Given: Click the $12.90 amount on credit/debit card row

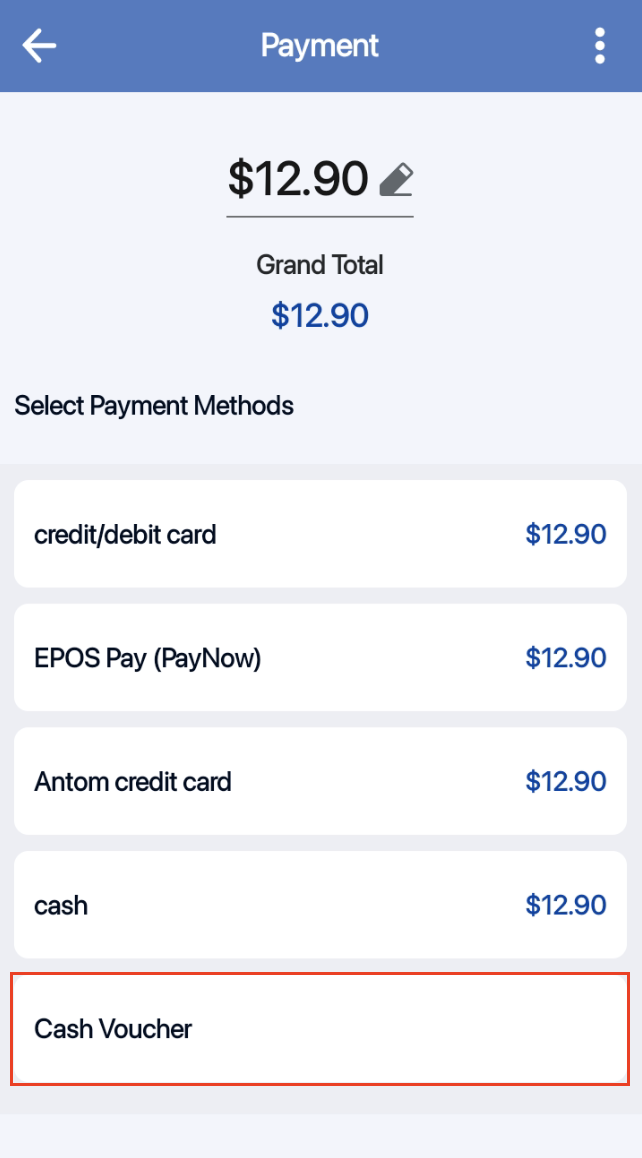Looking at the screenshot, I should pos(565,534).
